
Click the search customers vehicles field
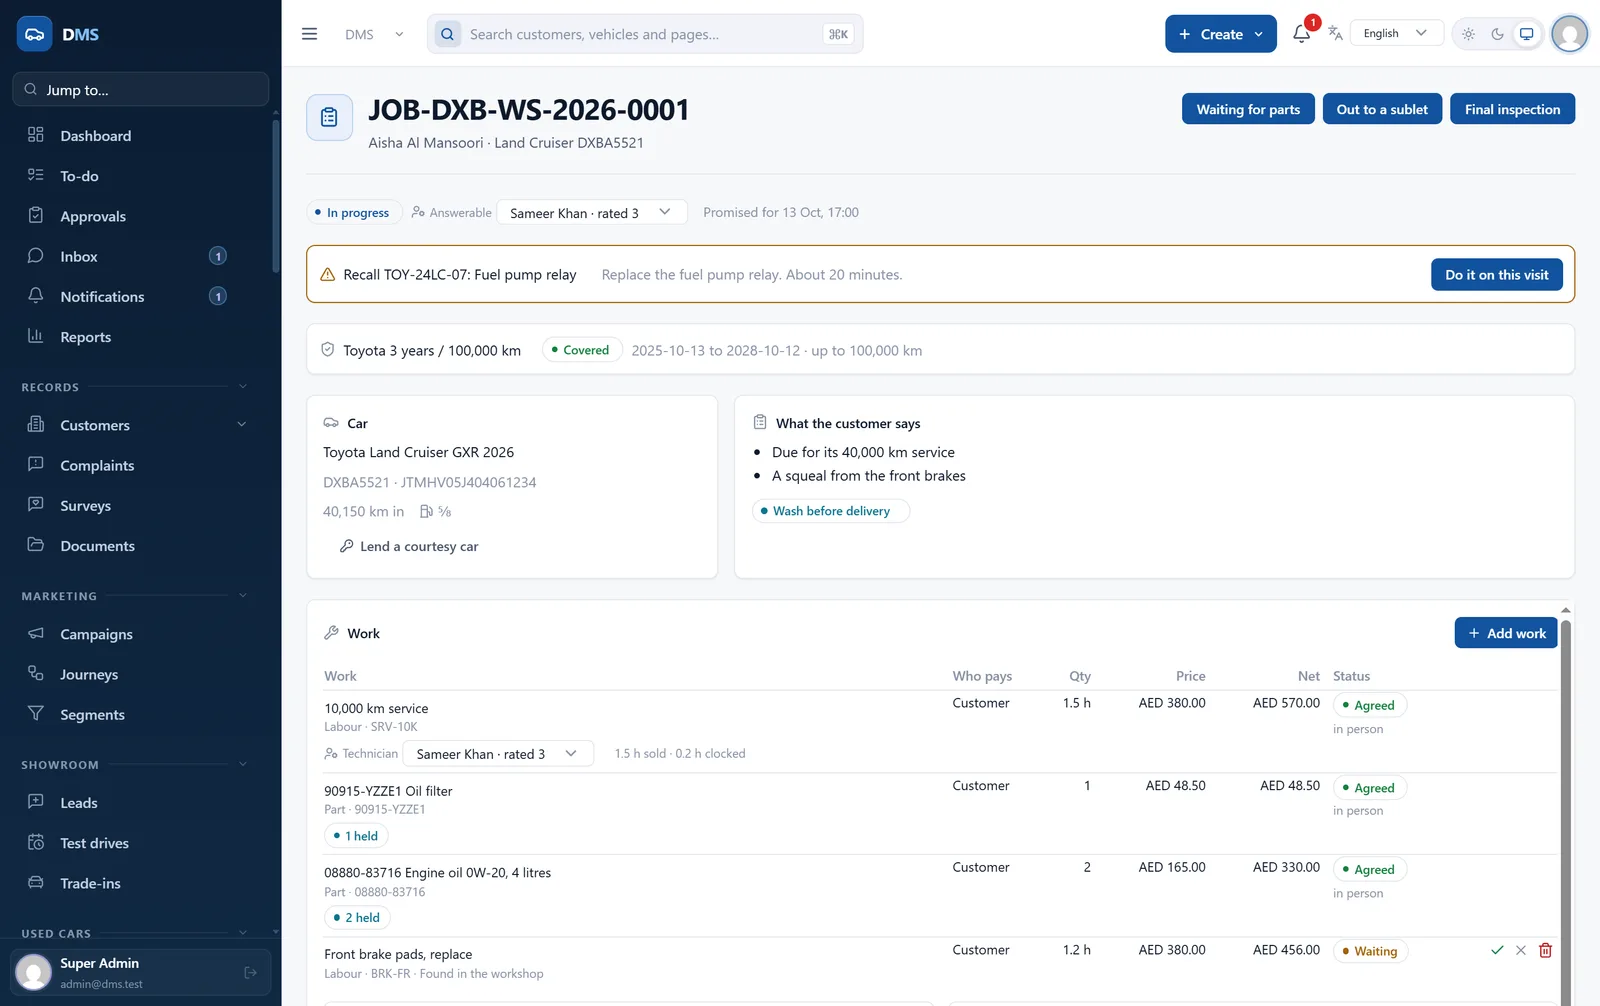pyautogui.click(x=645, y=34)
